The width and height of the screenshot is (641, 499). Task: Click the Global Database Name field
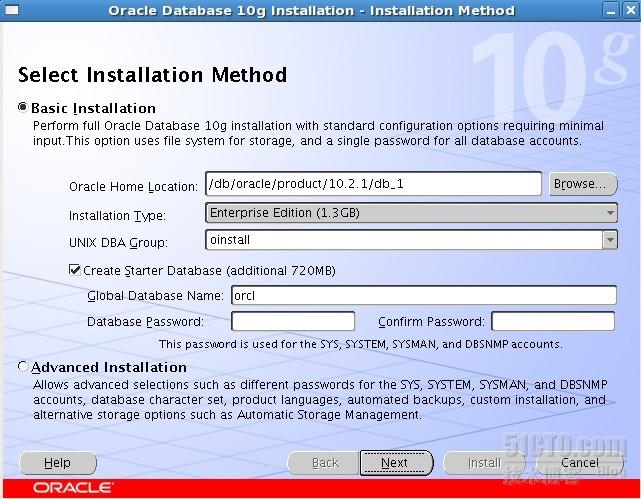point(424,295)
